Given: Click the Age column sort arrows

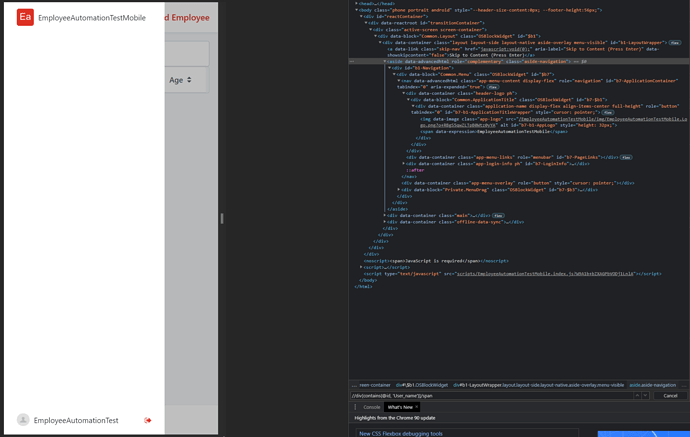Looking at the screenshot, I should pos(189,80).
